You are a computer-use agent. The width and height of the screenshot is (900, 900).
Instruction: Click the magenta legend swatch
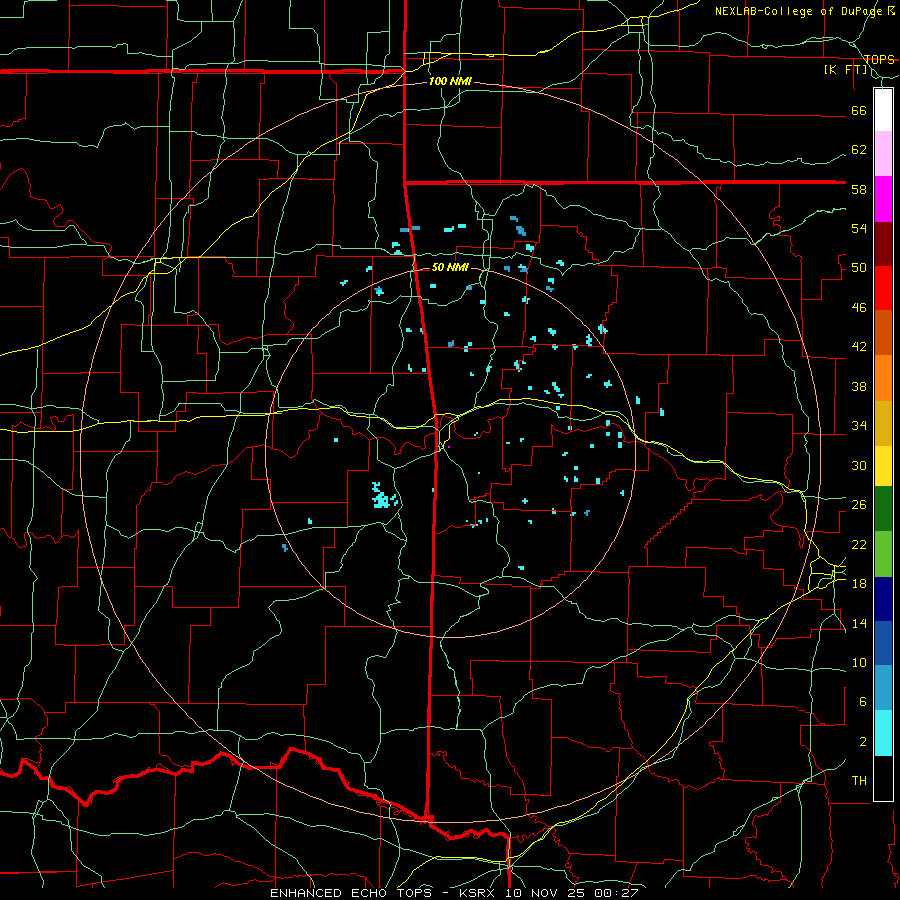[883, 199]
